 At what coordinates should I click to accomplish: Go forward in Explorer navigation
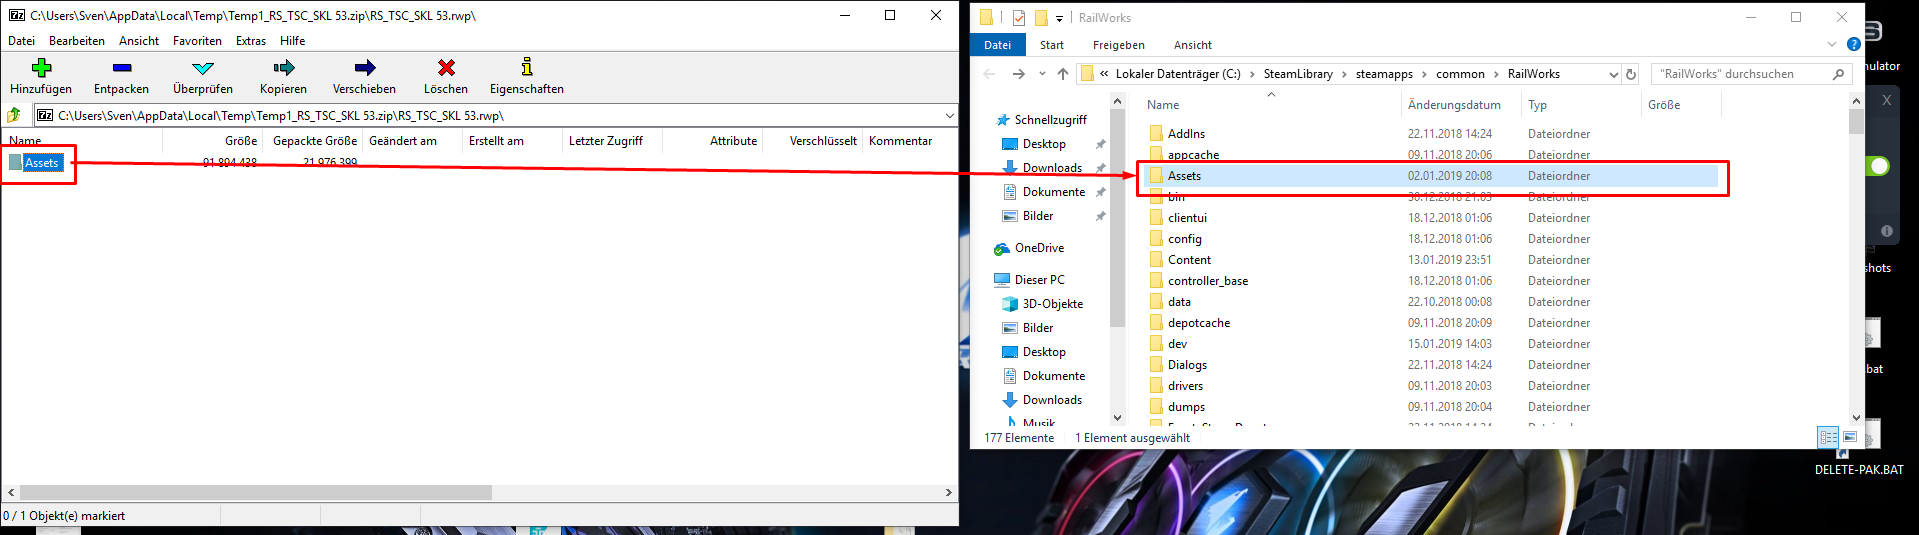(x=1018, y=74)
